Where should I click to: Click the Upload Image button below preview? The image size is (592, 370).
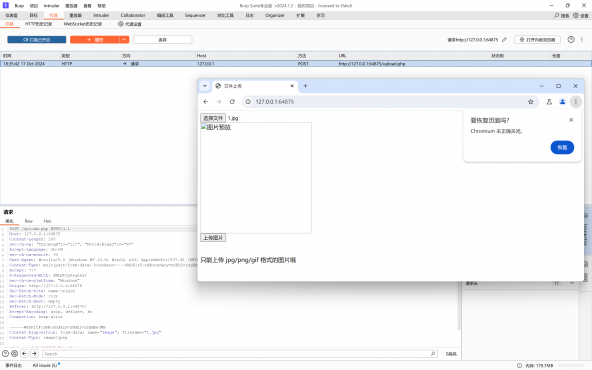pos(213,237)
